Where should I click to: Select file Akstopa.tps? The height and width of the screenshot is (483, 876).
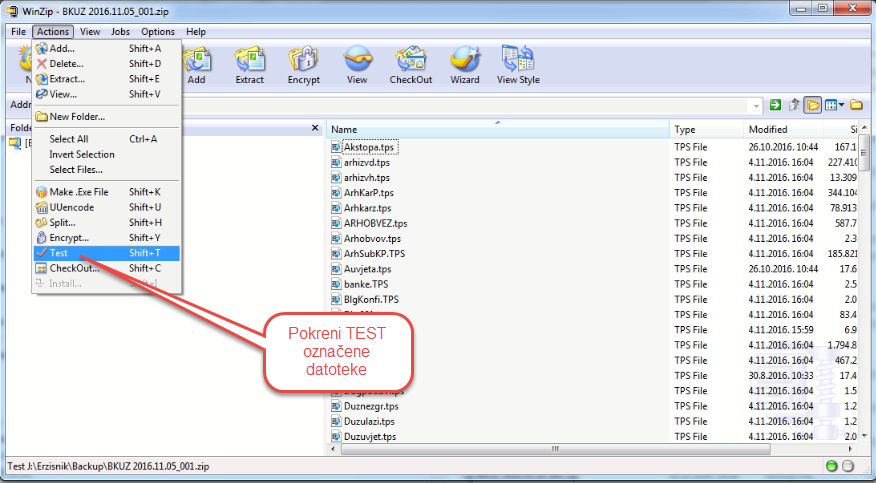coord(369,147)
